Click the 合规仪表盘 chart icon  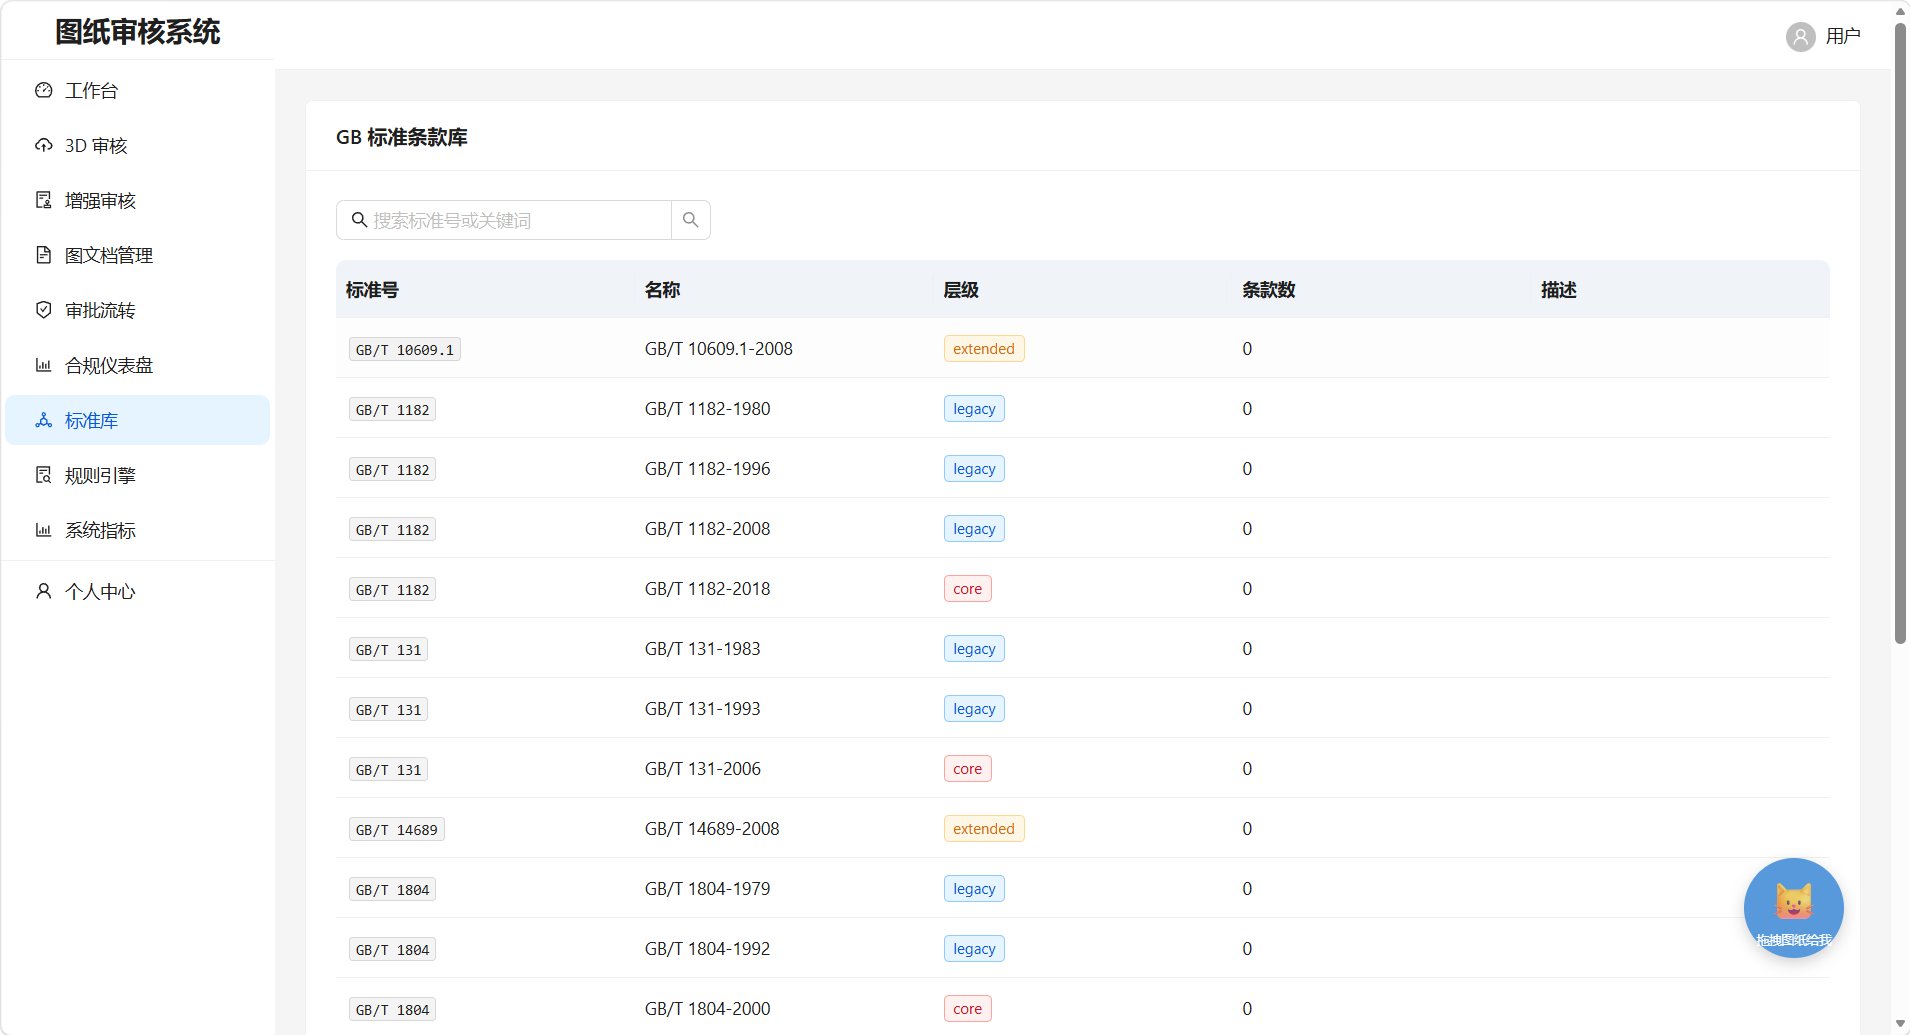coord(43,365)
